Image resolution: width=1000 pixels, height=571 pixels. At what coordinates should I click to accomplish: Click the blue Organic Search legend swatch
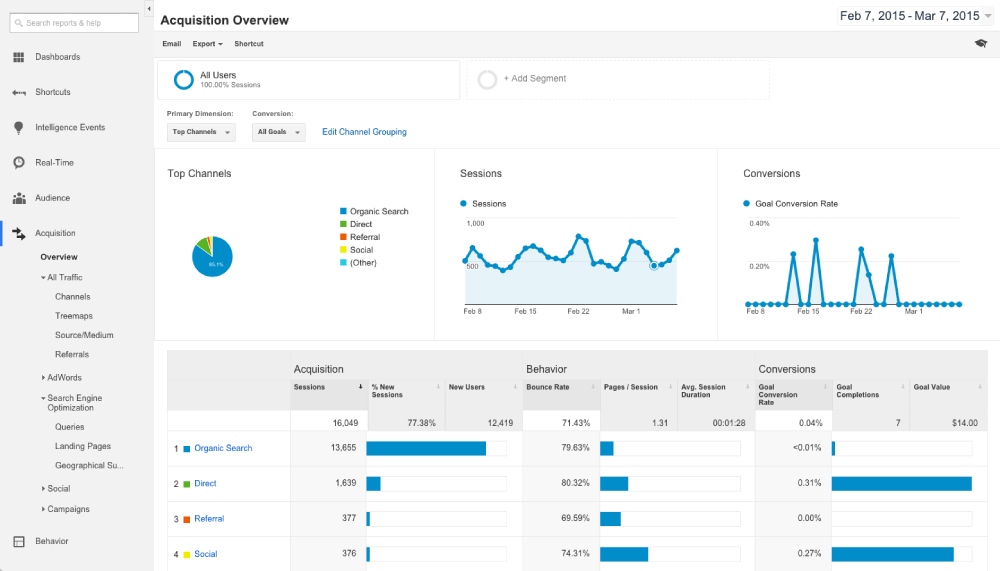(343, 211)
